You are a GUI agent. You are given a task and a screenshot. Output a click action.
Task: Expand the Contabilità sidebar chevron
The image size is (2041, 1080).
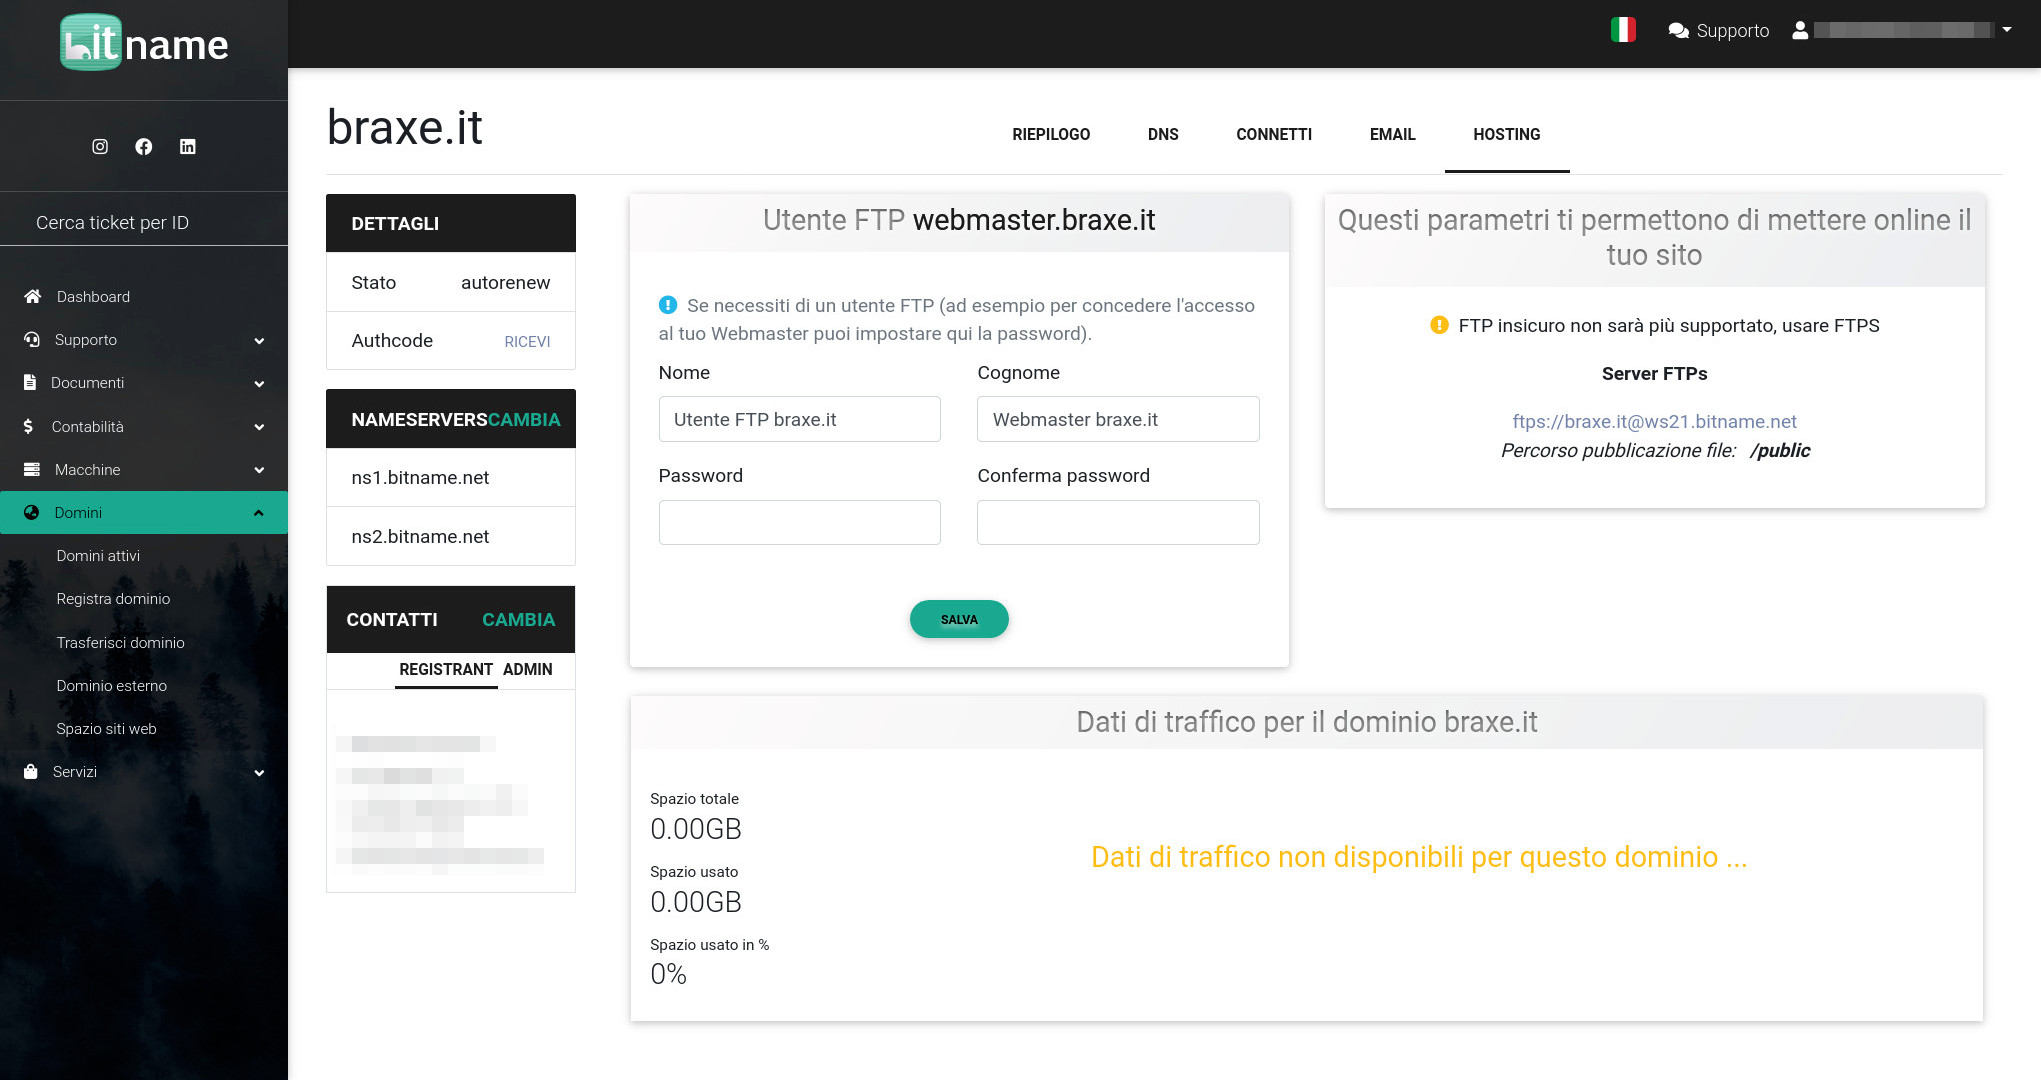point(259,427)
